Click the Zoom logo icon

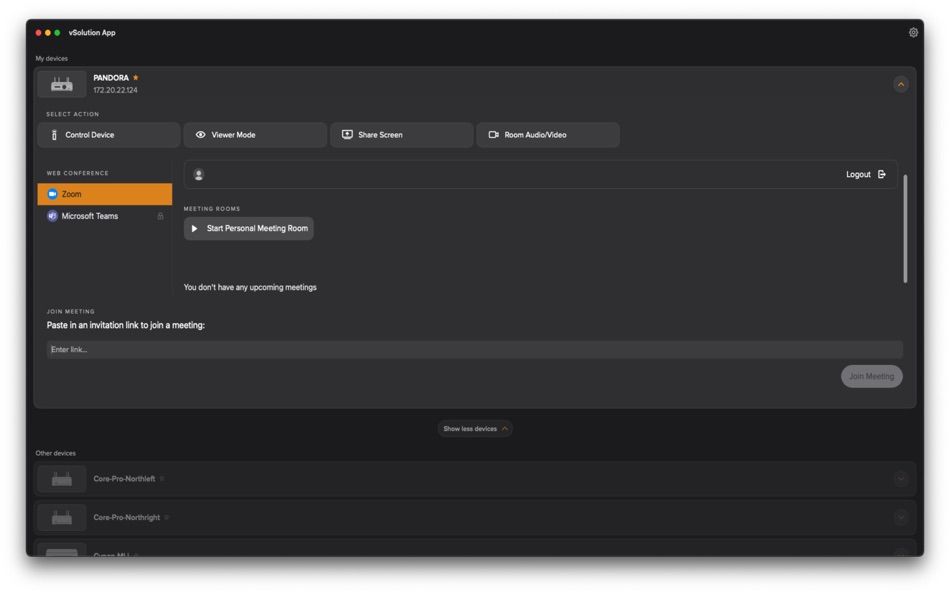point(52,194)
